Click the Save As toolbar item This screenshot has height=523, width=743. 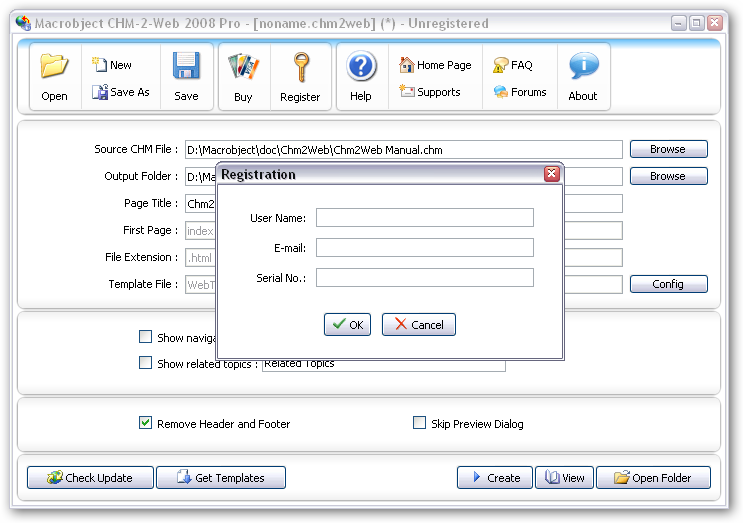pos(120,92)
